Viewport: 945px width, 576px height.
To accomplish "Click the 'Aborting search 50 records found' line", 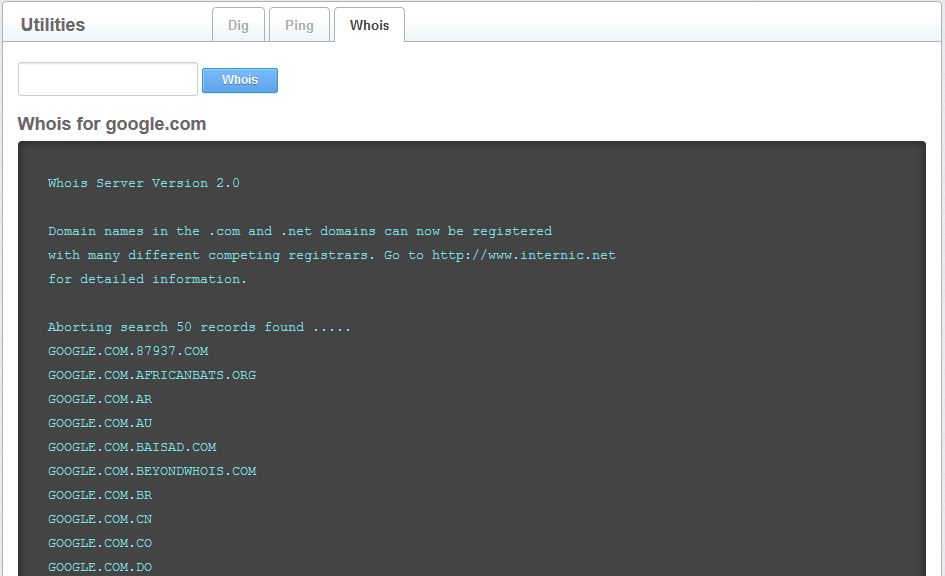I will point(200,327).
